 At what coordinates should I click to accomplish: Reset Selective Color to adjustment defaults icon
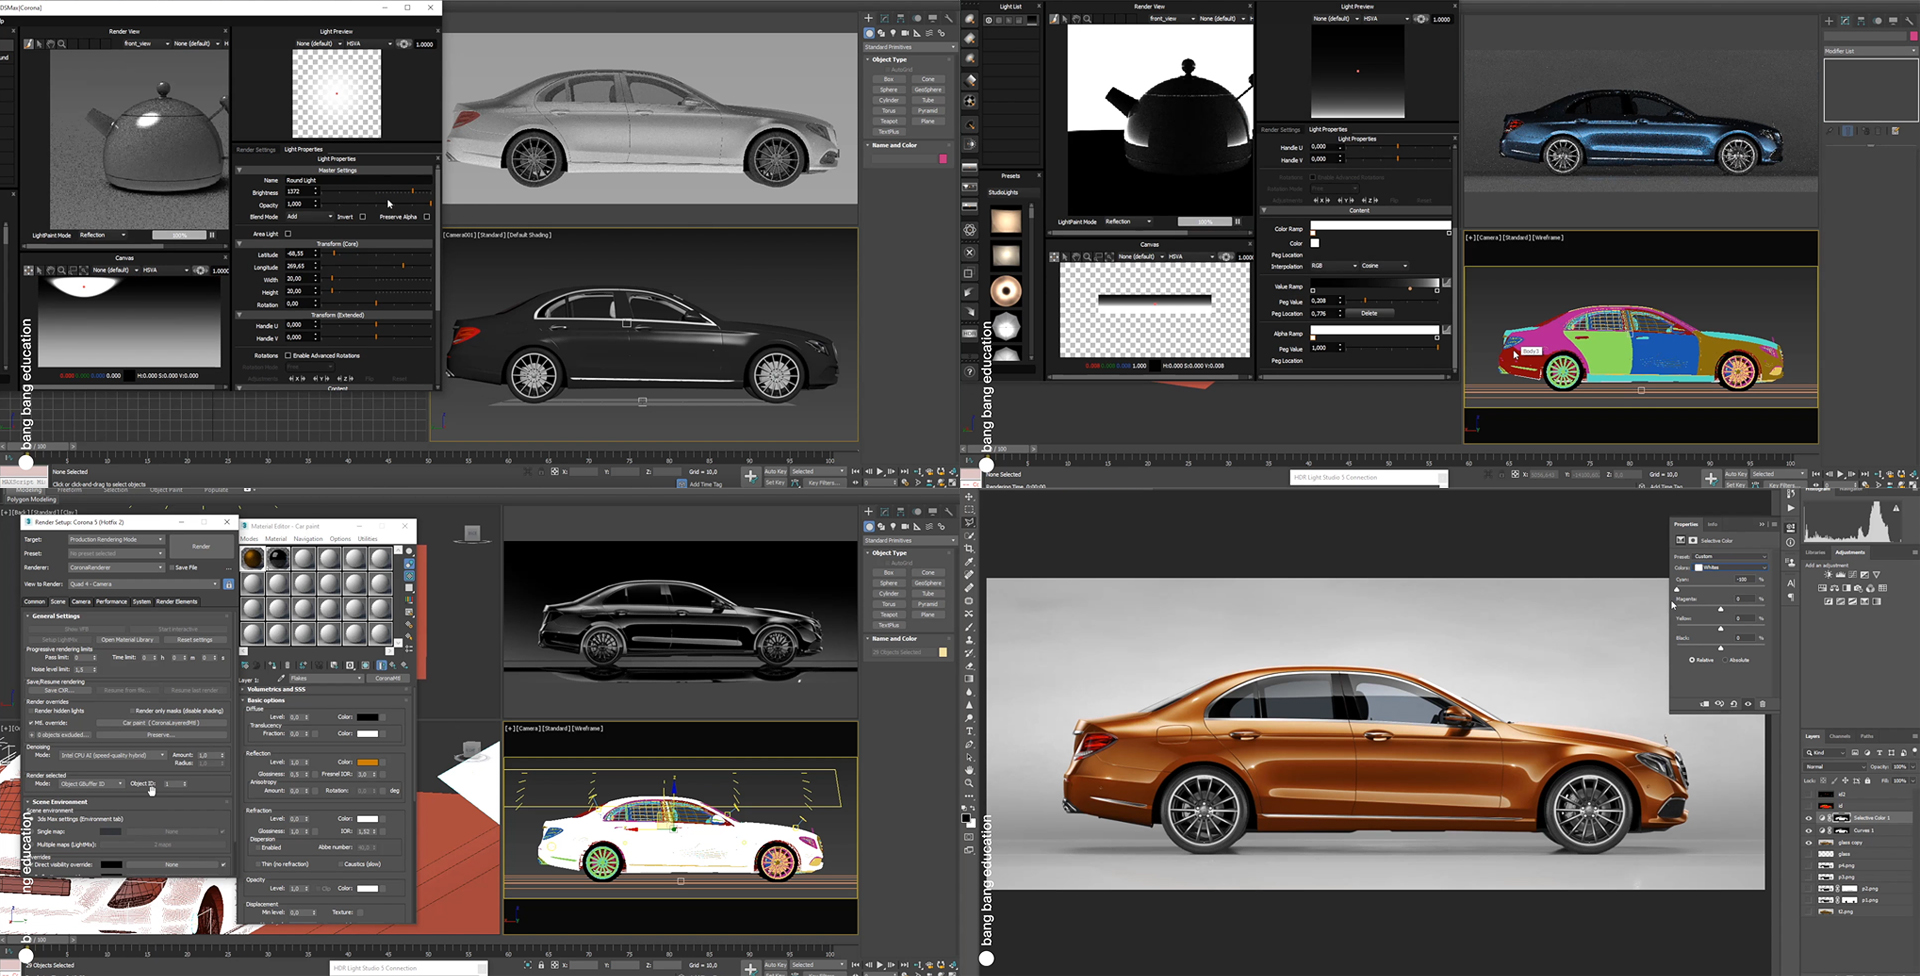(x=1733, y=704)
